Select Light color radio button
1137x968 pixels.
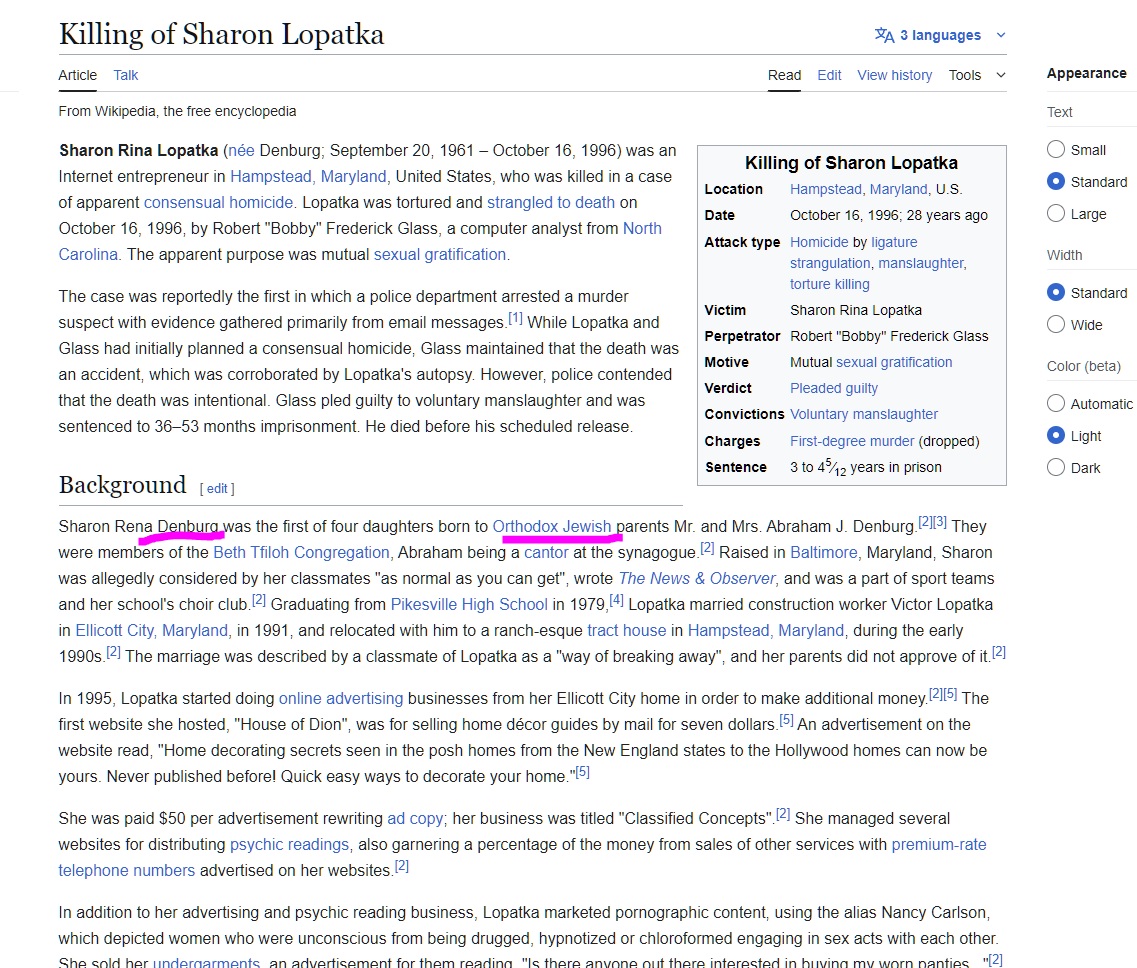click(1056, 435)
